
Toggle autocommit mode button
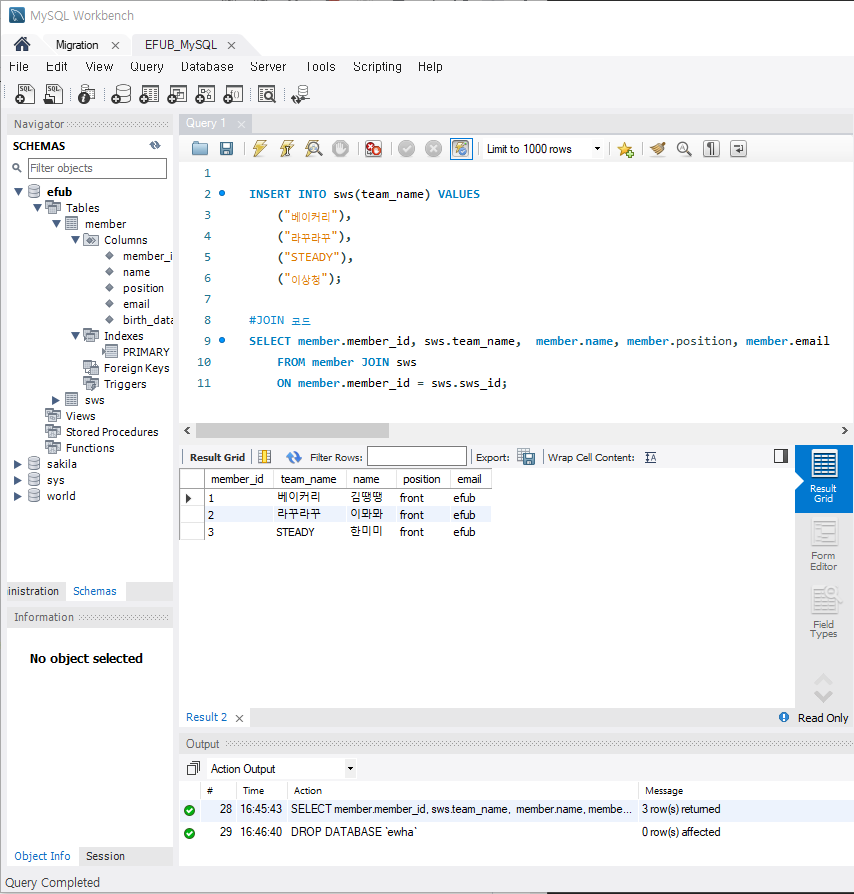(461, 149)
